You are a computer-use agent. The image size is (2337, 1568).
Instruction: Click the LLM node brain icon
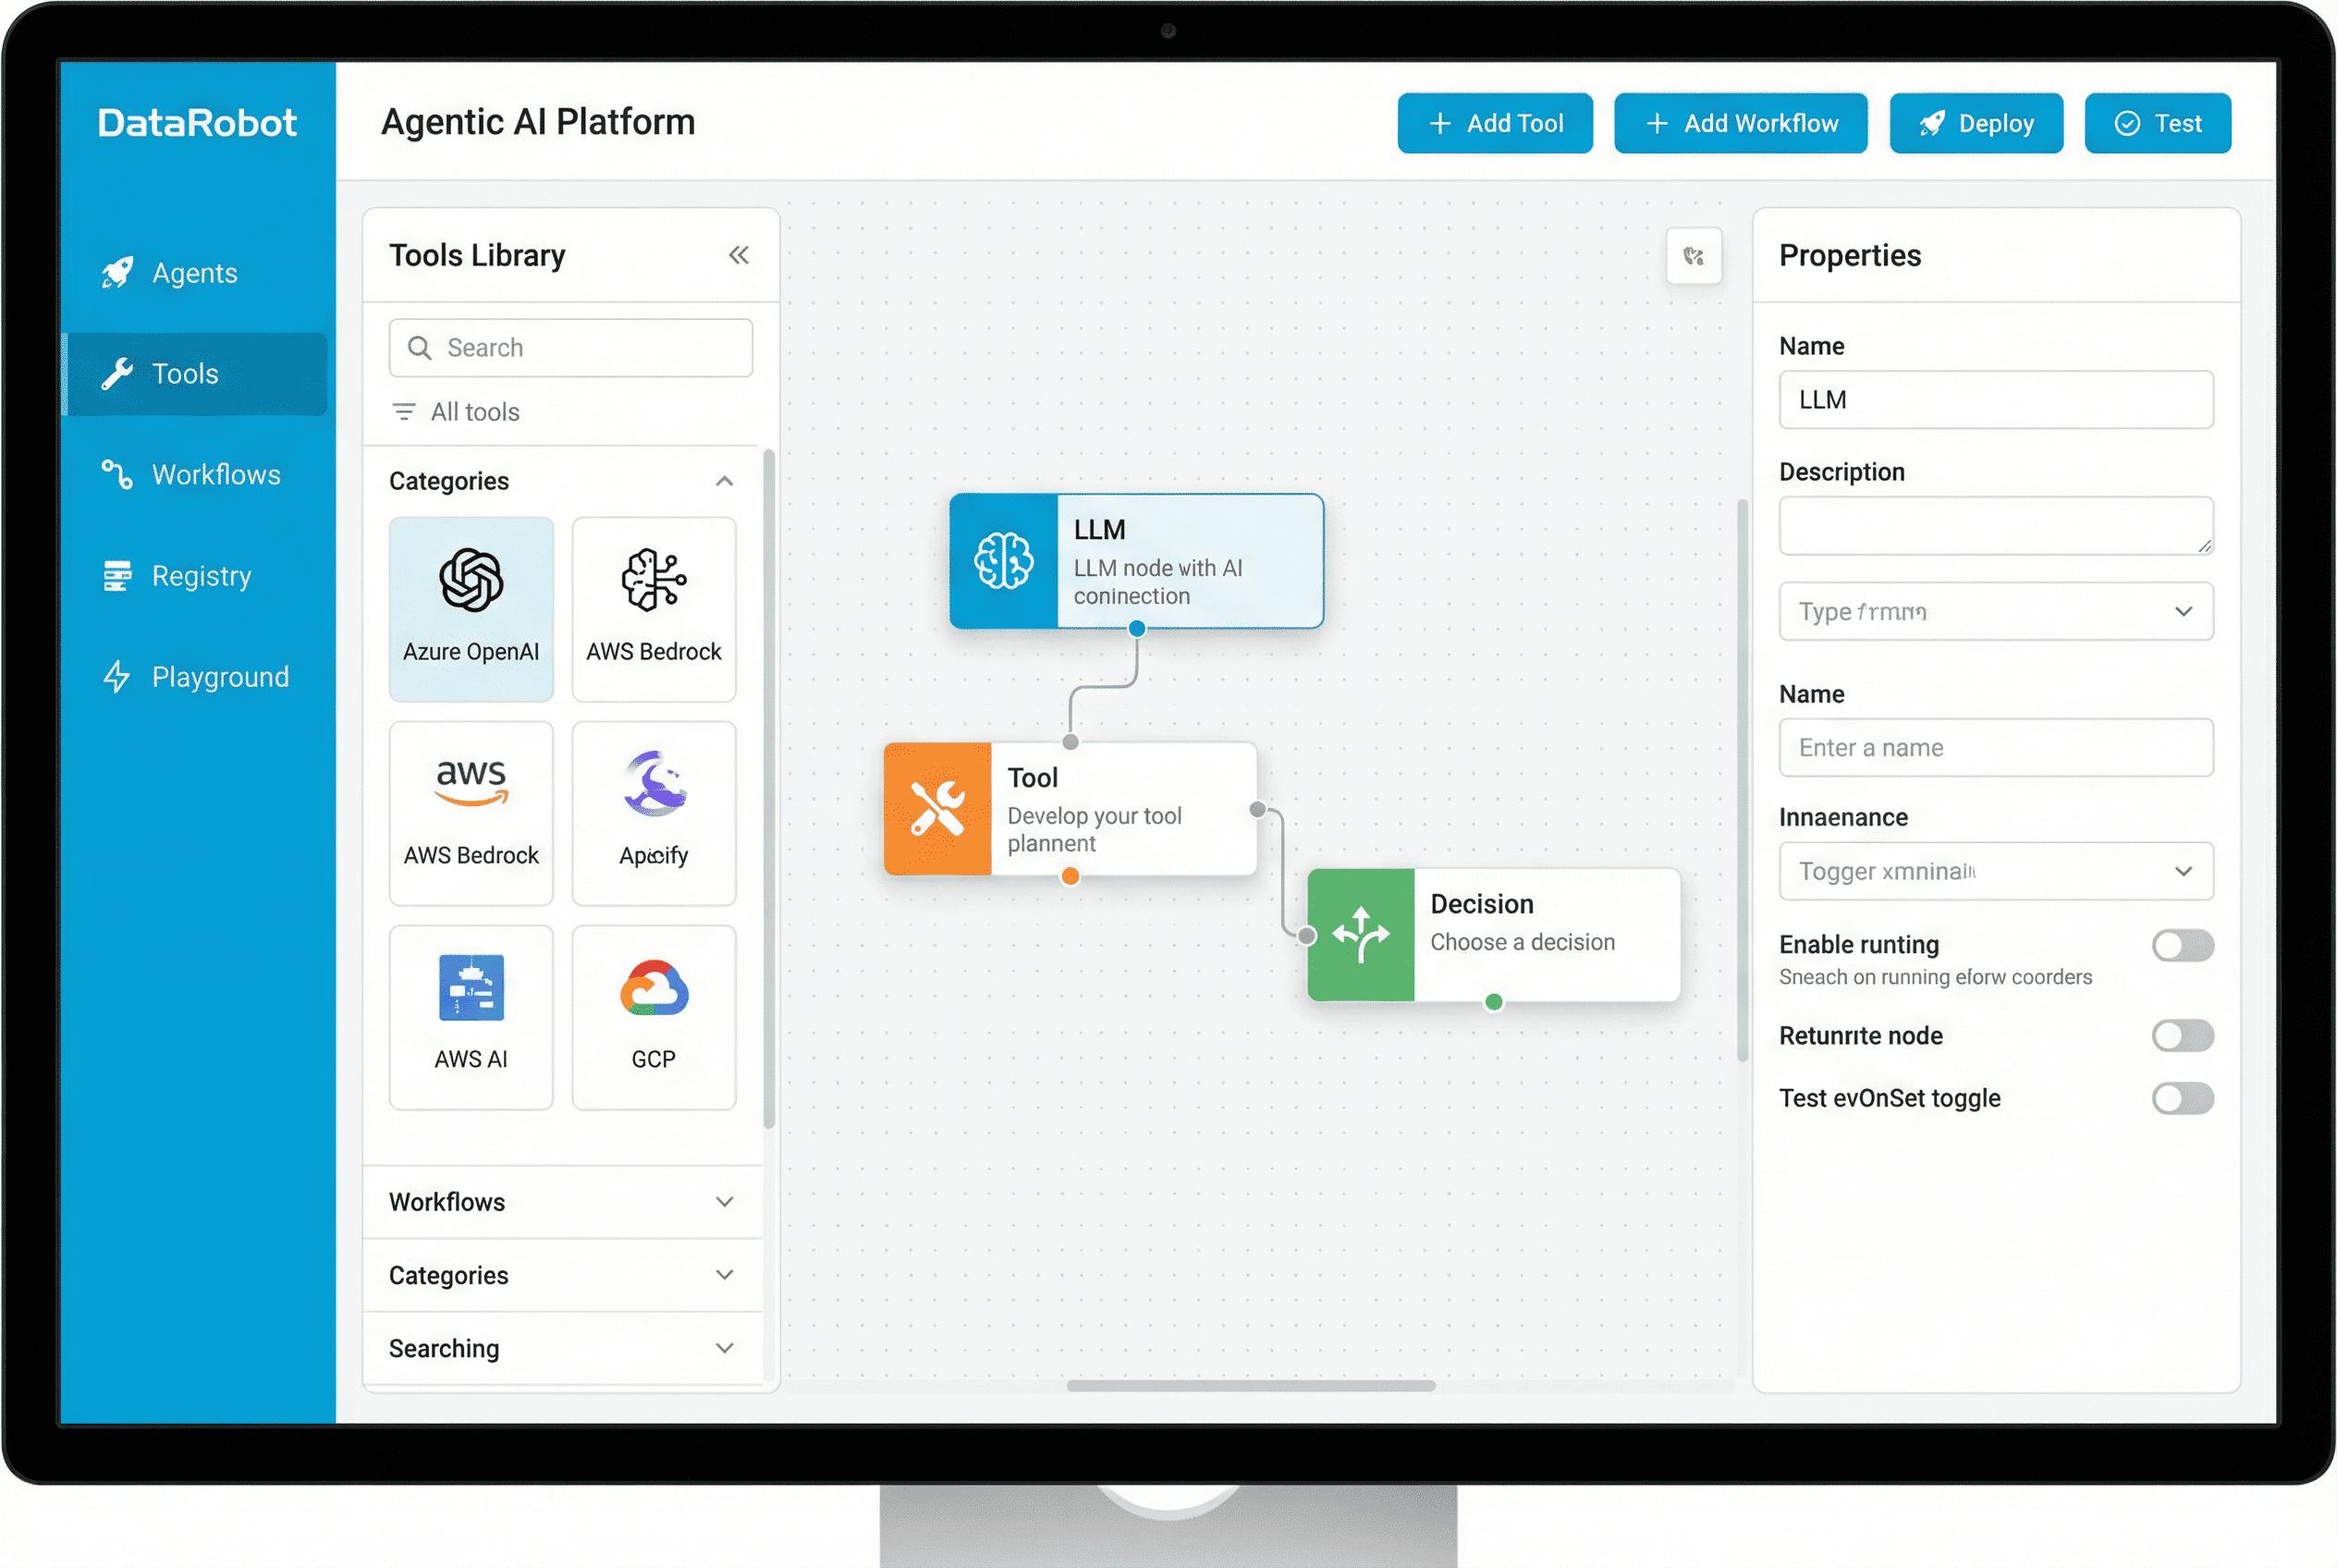1003,561
